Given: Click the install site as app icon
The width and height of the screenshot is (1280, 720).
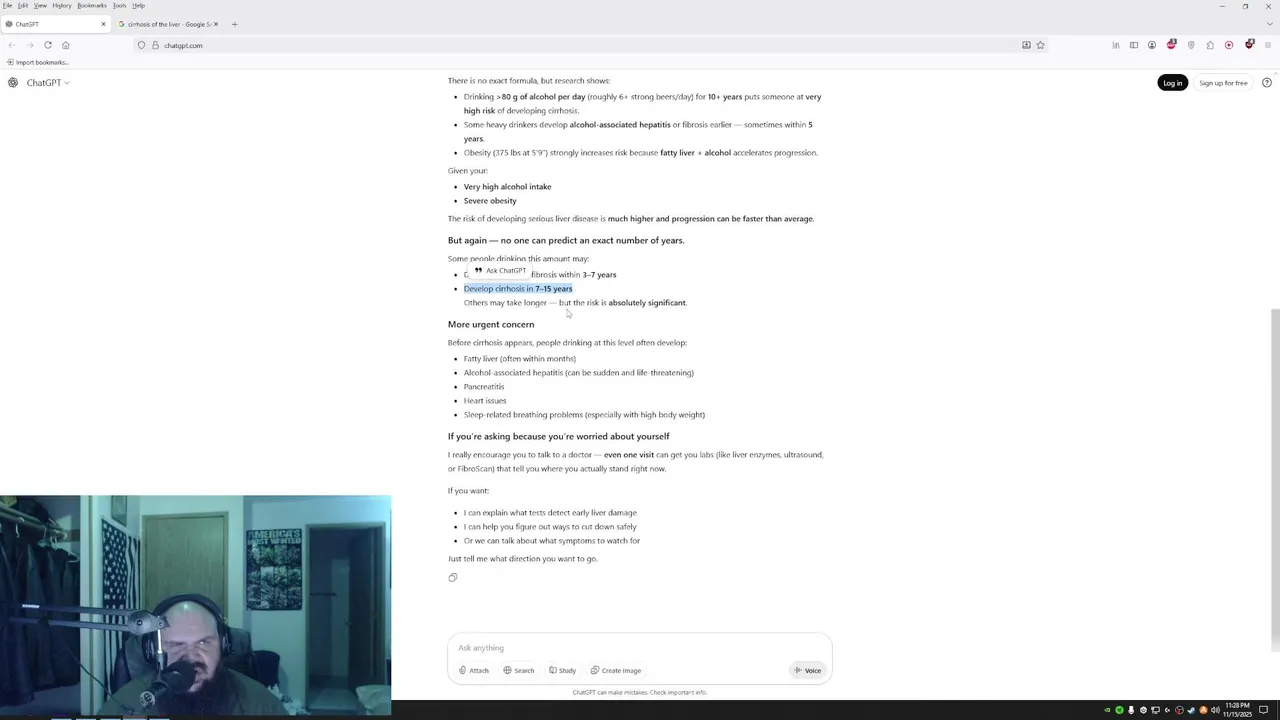Looking at the screenshot, I should coord(1026,45).
